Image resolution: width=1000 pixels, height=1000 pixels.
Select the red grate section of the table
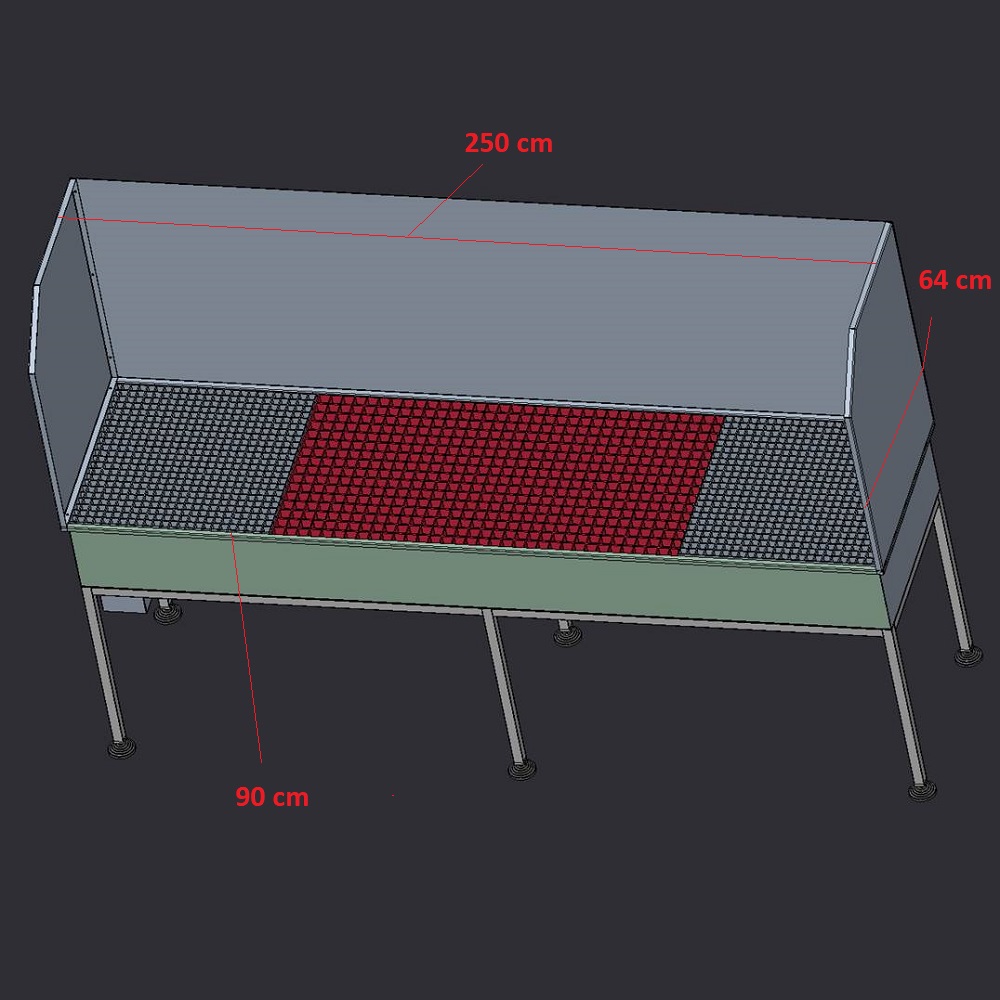(498, 474)
